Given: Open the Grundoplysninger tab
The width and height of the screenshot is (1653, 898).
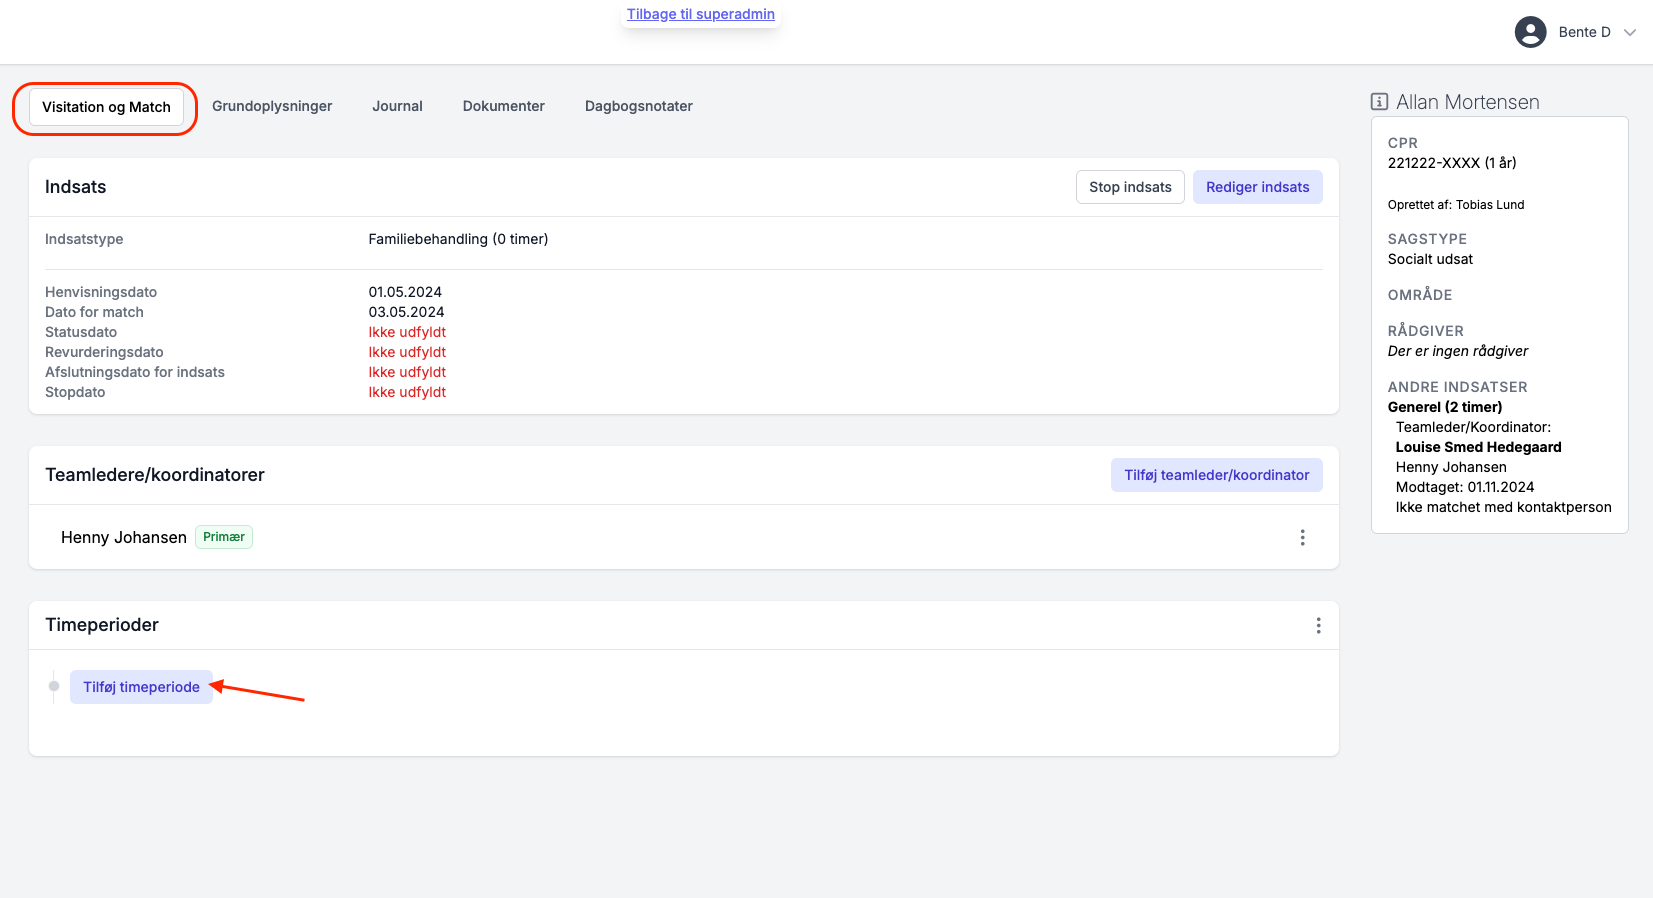Looking at the screenshot, I should click(272, 106).
